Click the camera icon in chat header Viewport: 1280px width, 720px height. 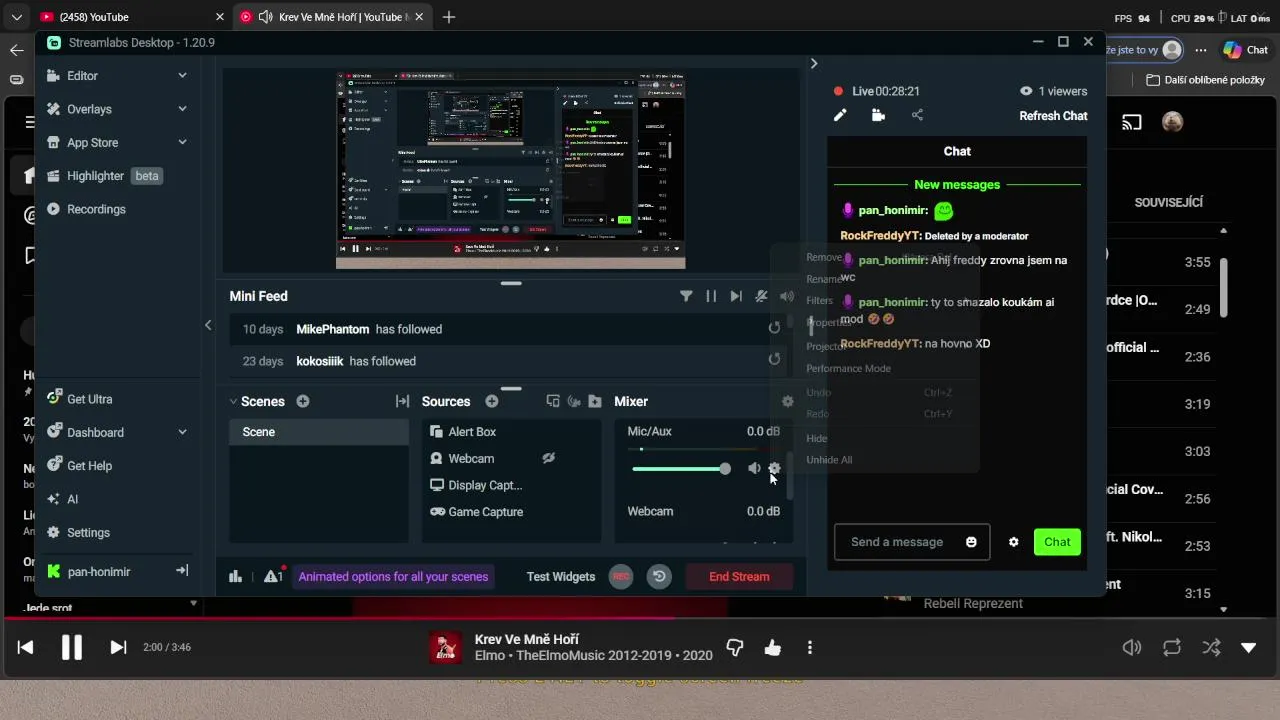tap(878, 115)
